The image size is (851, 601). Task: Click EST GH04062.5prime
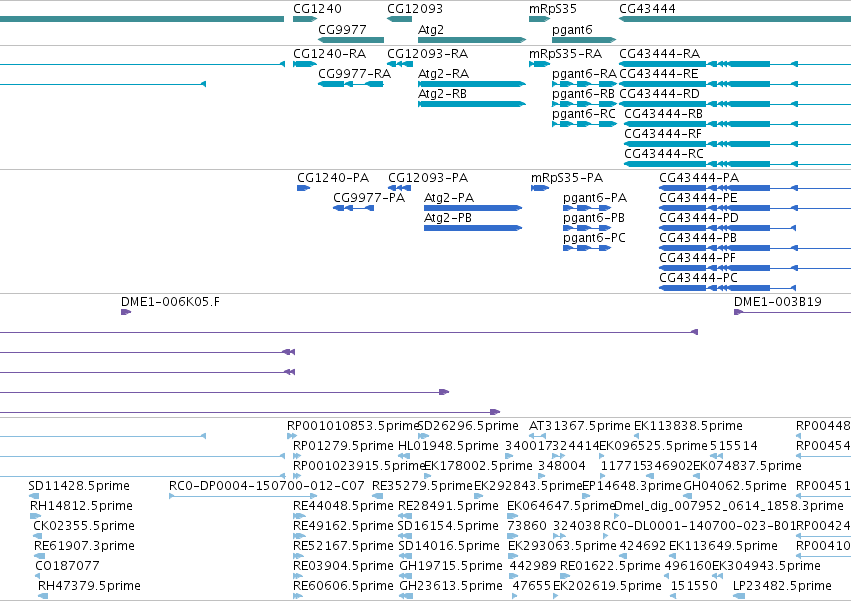tap(735, 486)
